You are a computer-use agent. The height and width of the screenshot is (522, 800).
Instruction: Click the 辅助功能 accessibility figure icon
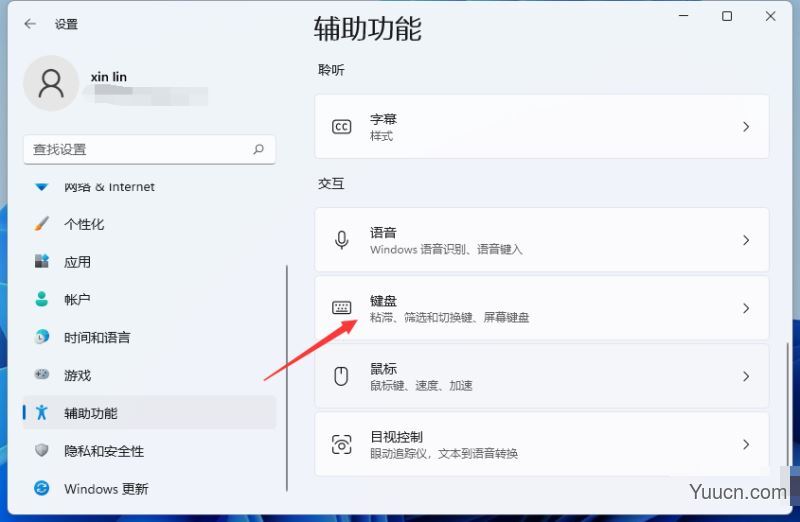point(41,412)
